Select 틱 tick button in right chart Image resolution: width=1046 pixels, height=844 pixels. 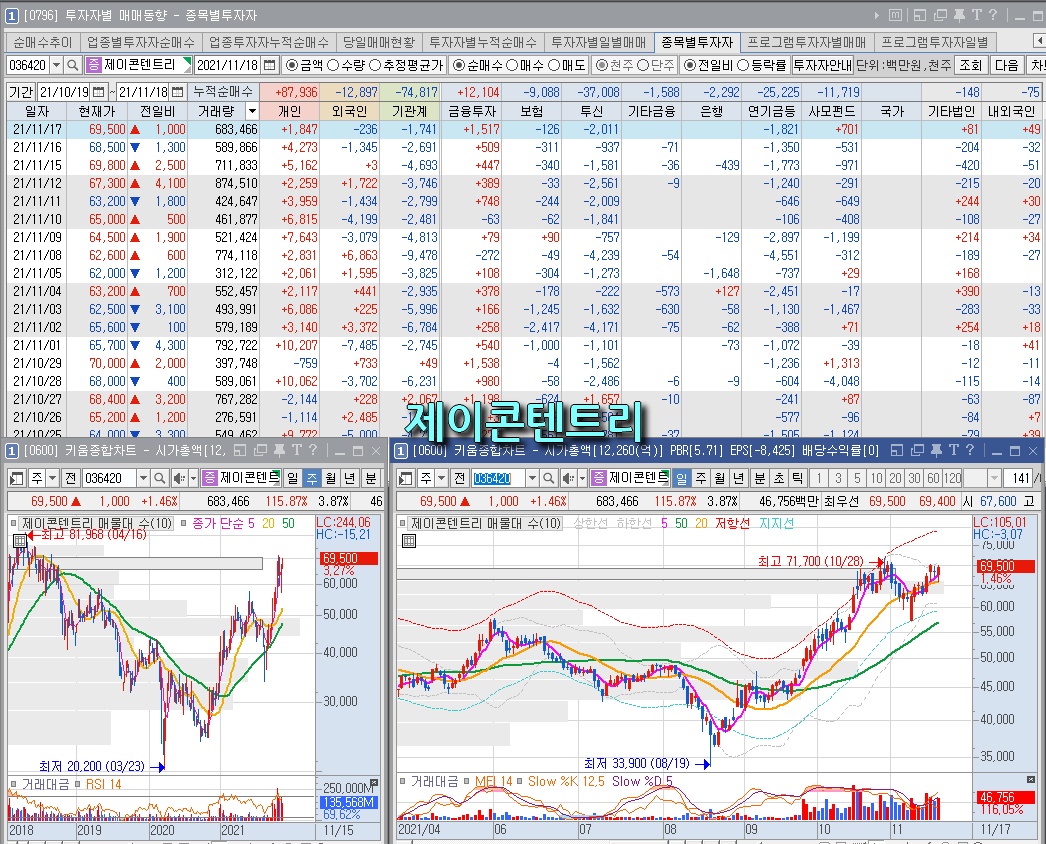click(797, 478)
